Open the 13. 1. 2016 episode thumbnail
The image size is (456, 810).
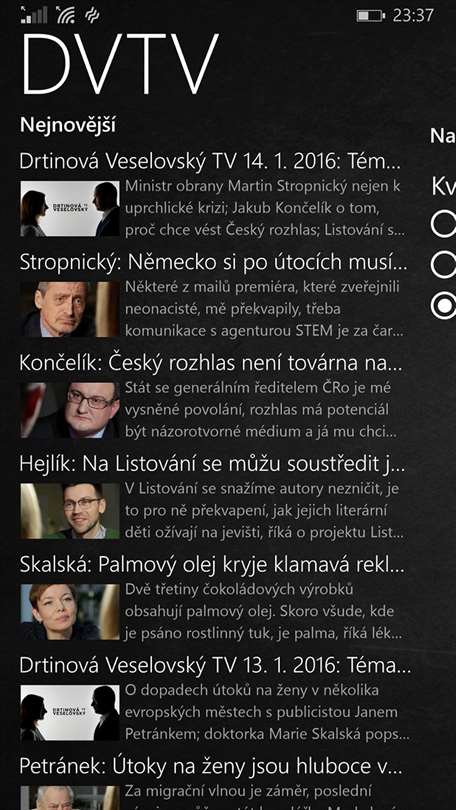click(x=70, y=713)
